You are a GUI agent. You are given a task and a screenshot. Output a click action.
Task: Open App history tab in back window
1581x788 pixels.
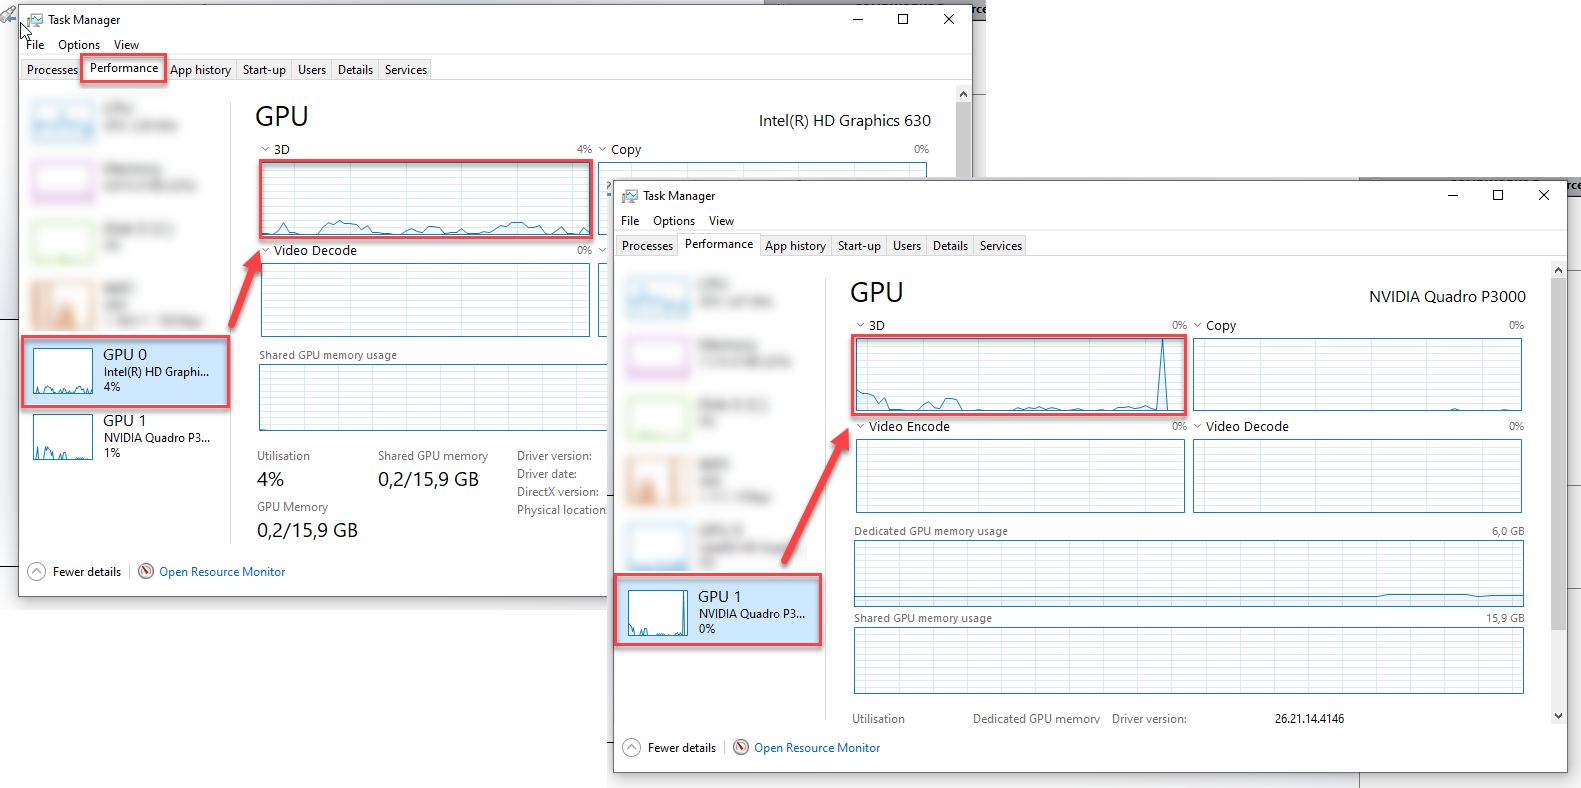(x=200, y=70)
